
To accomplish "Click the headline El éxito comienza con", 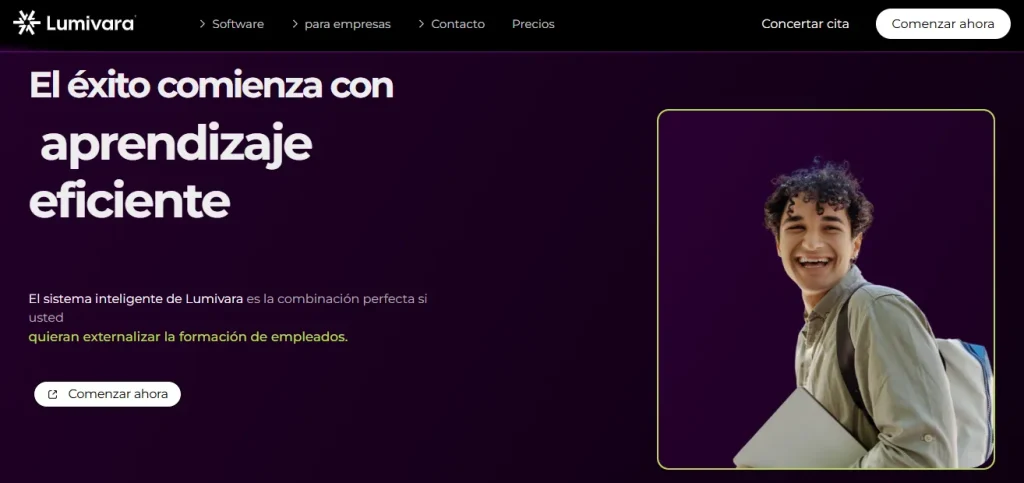I will [211, 86].
